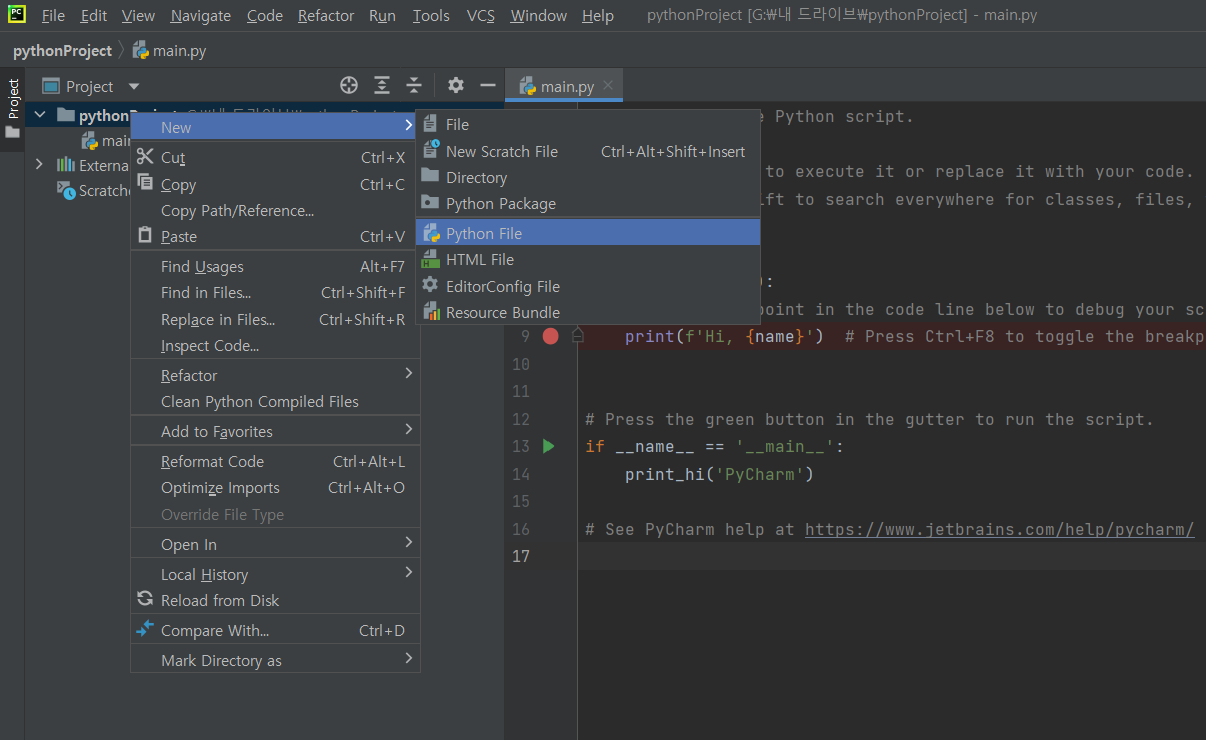The image size is (1206, 740).
Task: Click the EditorConfig File gear icon
Action: point(430,285)
